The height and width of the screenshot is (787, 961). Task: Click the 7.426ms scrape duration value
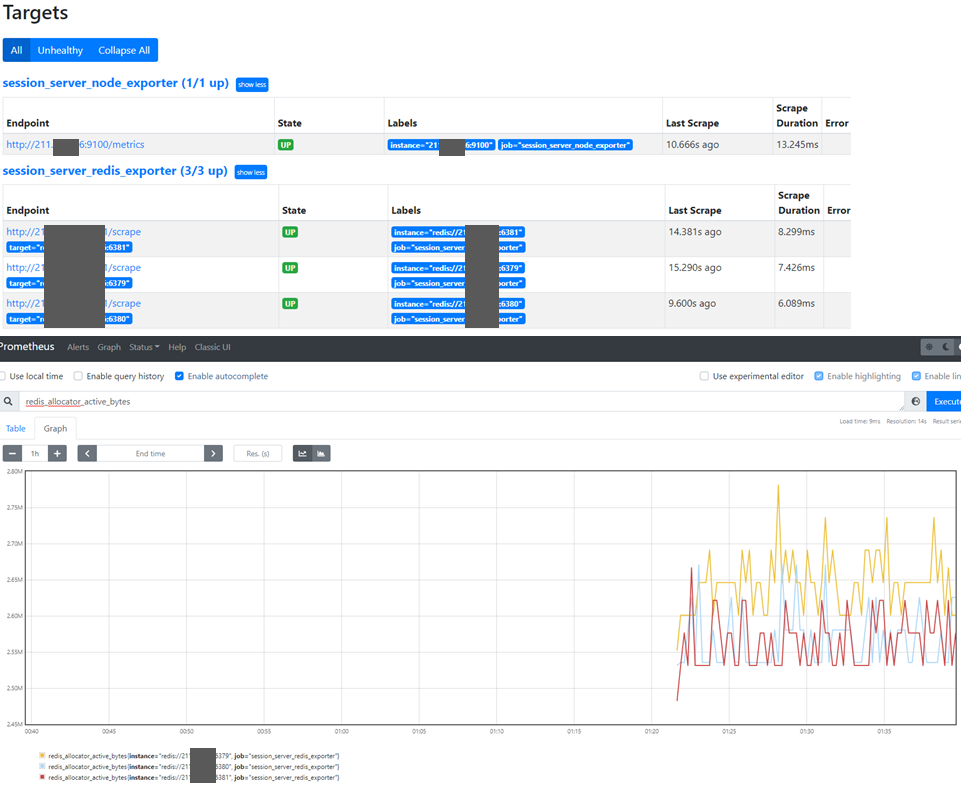click(x=796, y=267)
